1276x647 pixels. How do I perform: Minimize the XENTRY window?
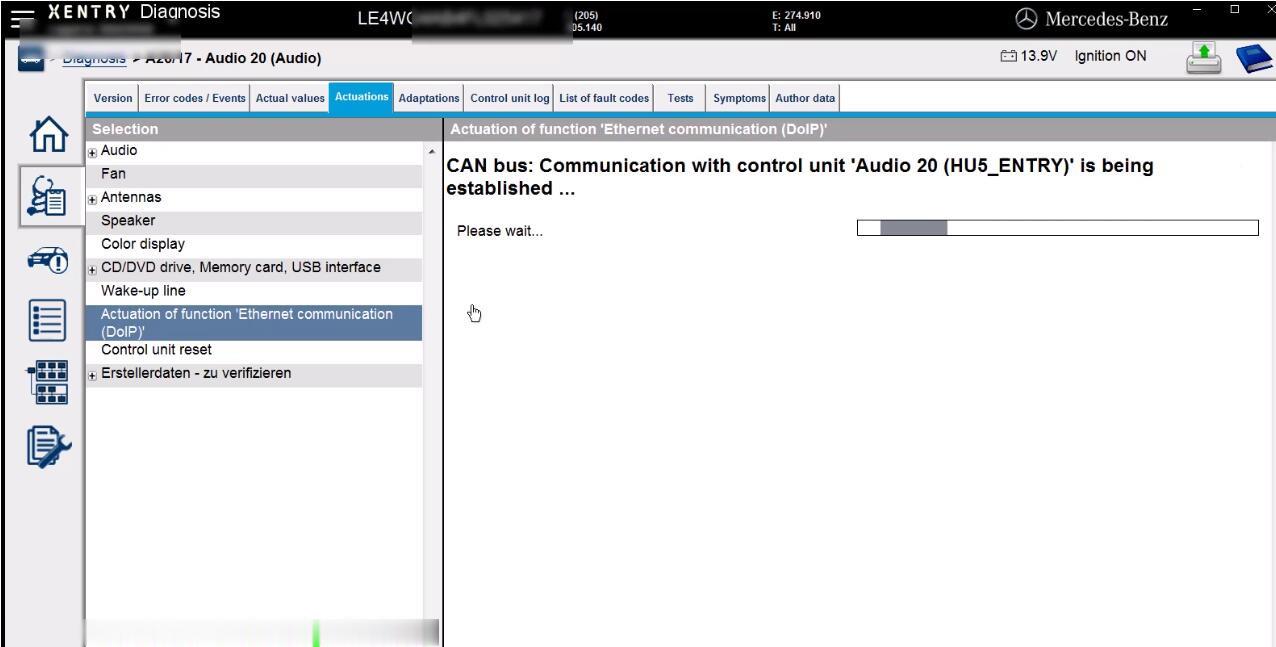(x=1197, y=12)
